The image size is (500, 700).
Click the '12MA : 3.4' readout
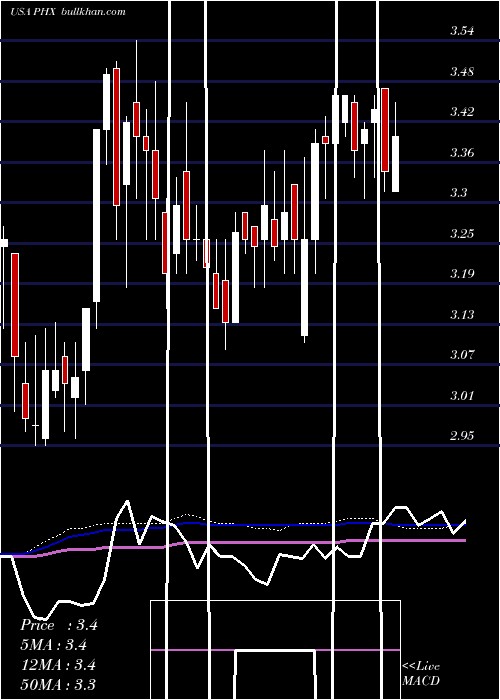point(58,665)
